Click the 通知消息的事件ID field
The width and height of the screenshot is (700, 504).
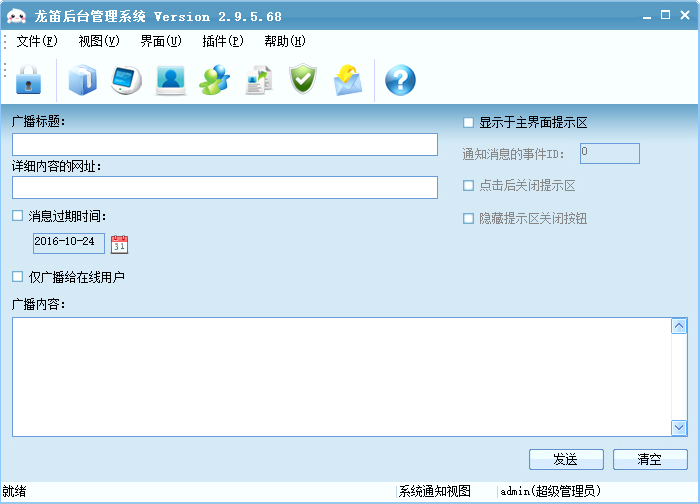pyautogui.click(x=610, y=153)
